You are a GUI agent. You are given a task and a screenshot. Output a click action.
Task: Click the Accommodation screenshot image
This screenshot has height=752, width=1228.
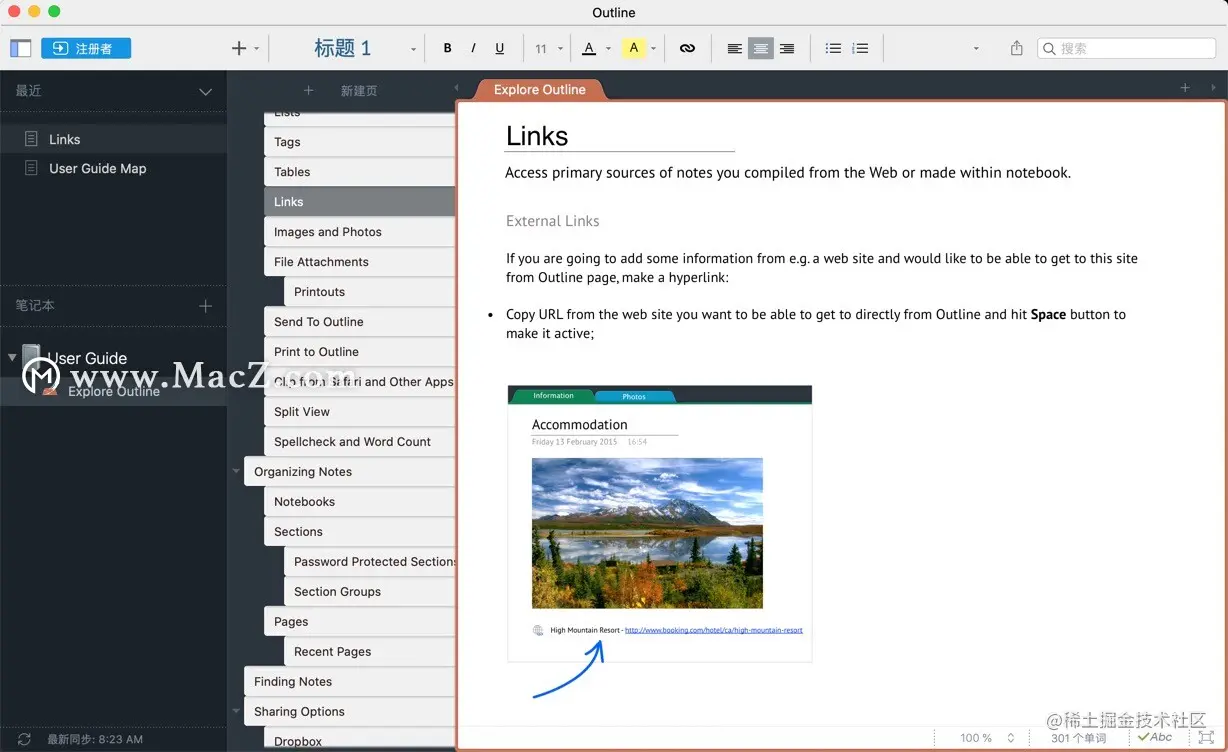click(660, 523)
